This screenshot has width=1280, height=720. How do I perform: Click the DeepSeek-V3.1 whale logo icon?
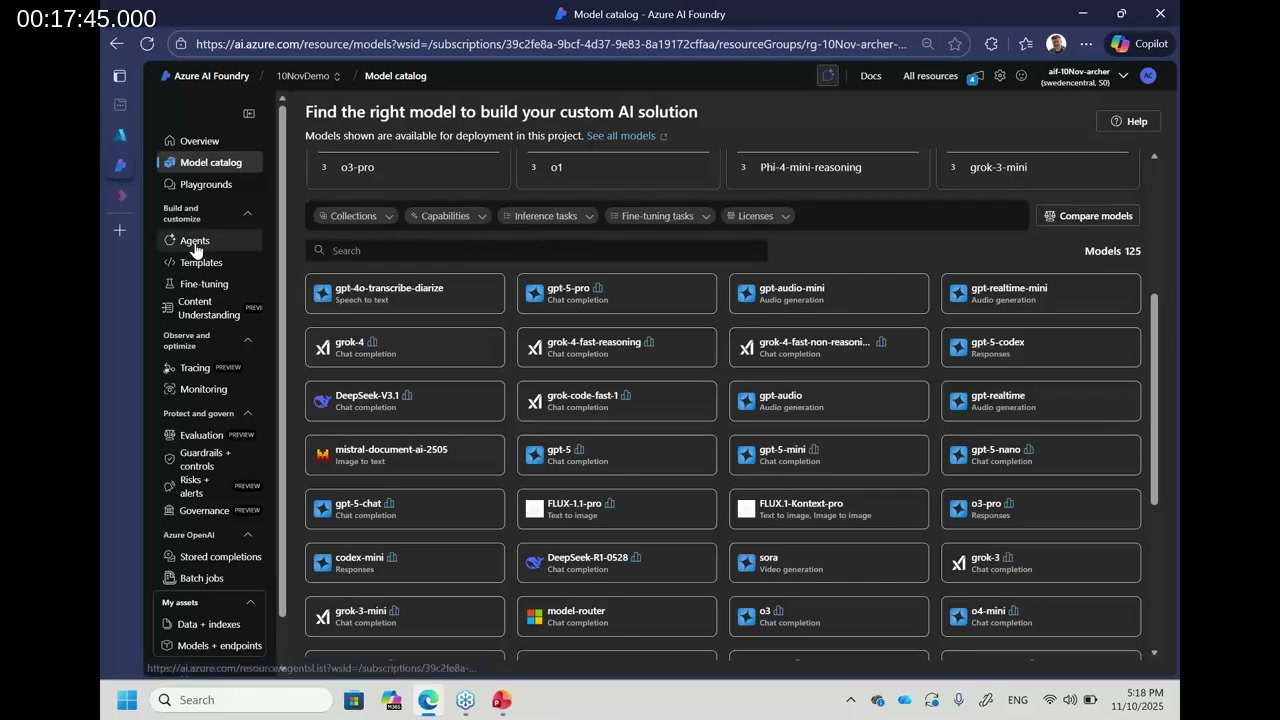pyautogui.click(x=322, y=401)
